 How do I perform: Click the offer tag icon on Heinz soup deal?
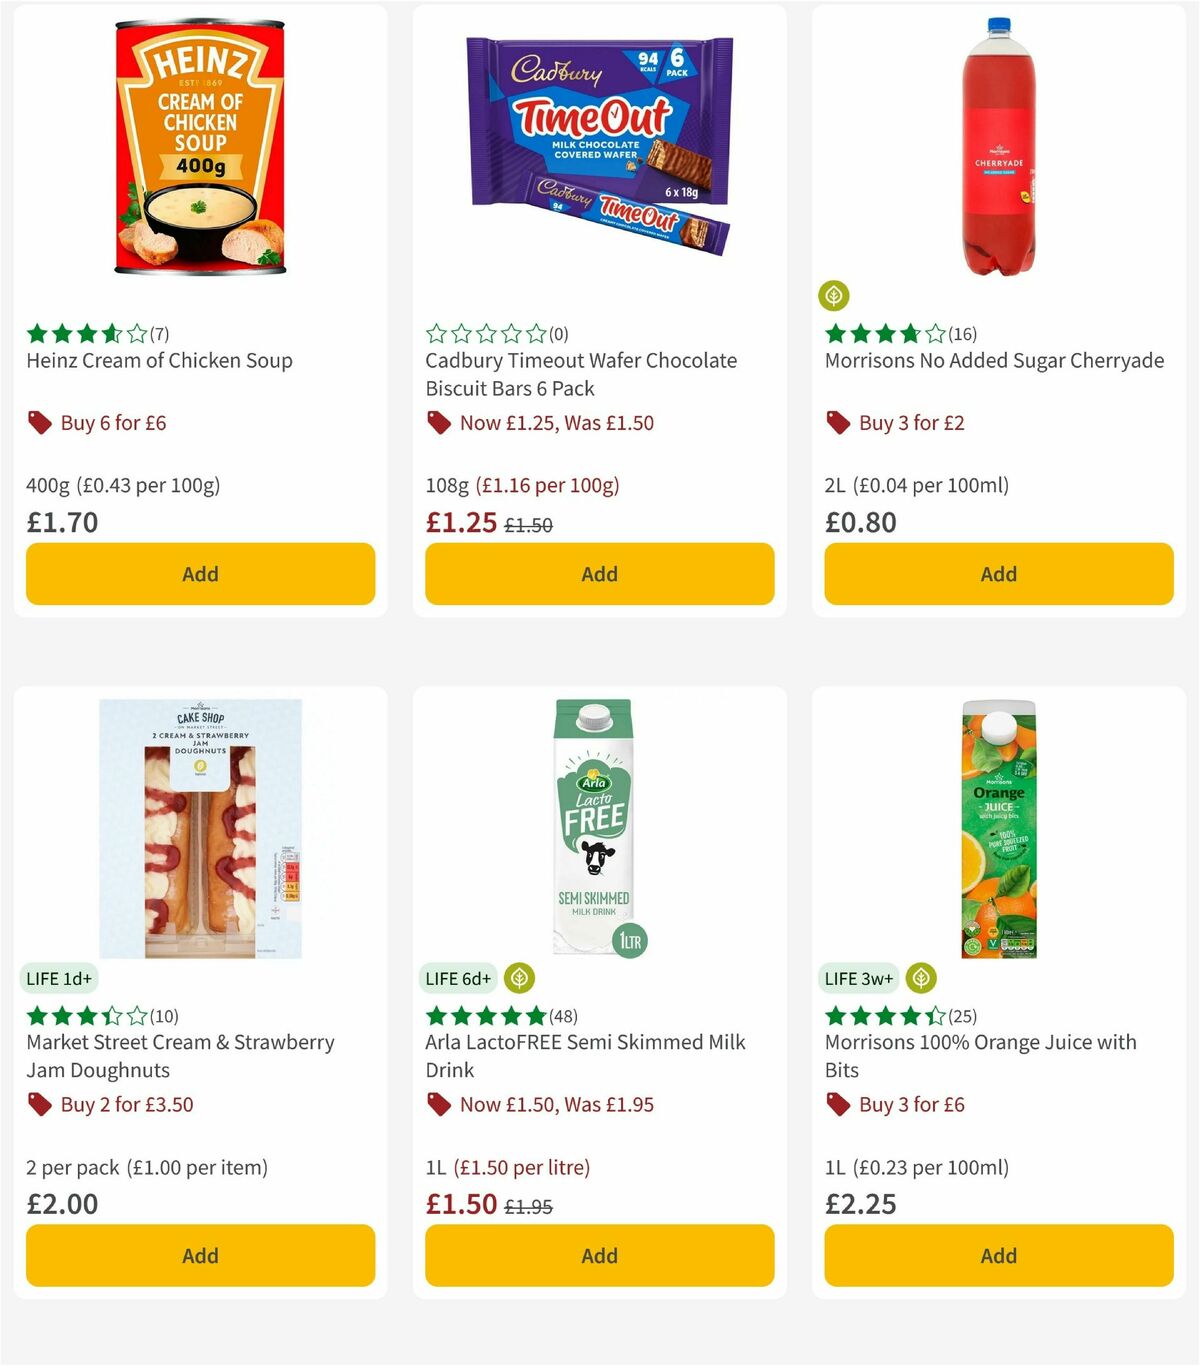tap(39, 423)
